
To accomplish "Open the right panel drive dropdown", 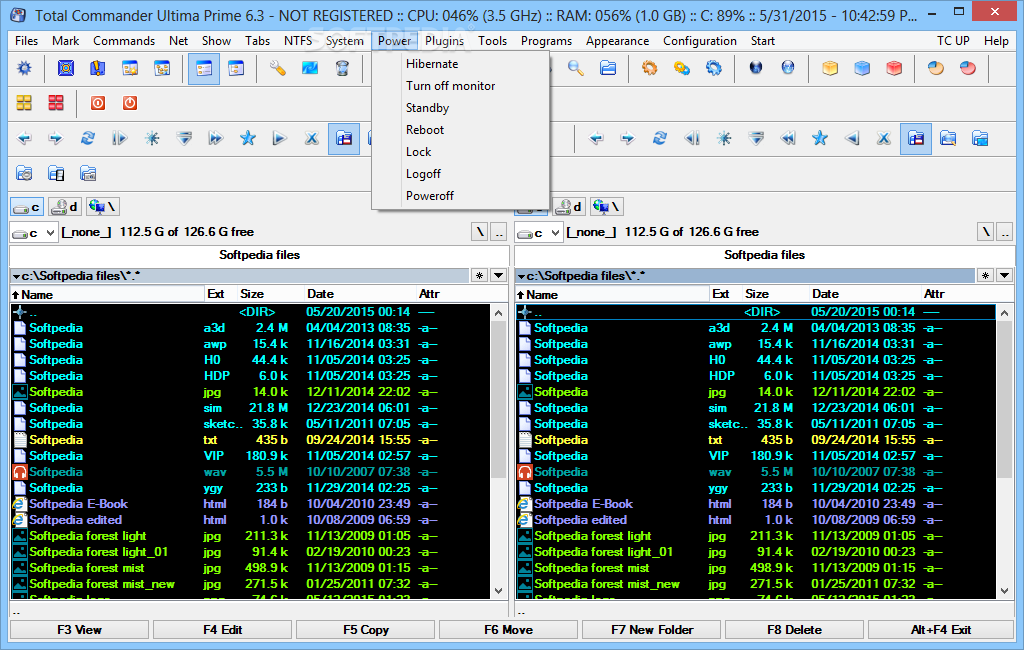I will (x=539, y=233).
